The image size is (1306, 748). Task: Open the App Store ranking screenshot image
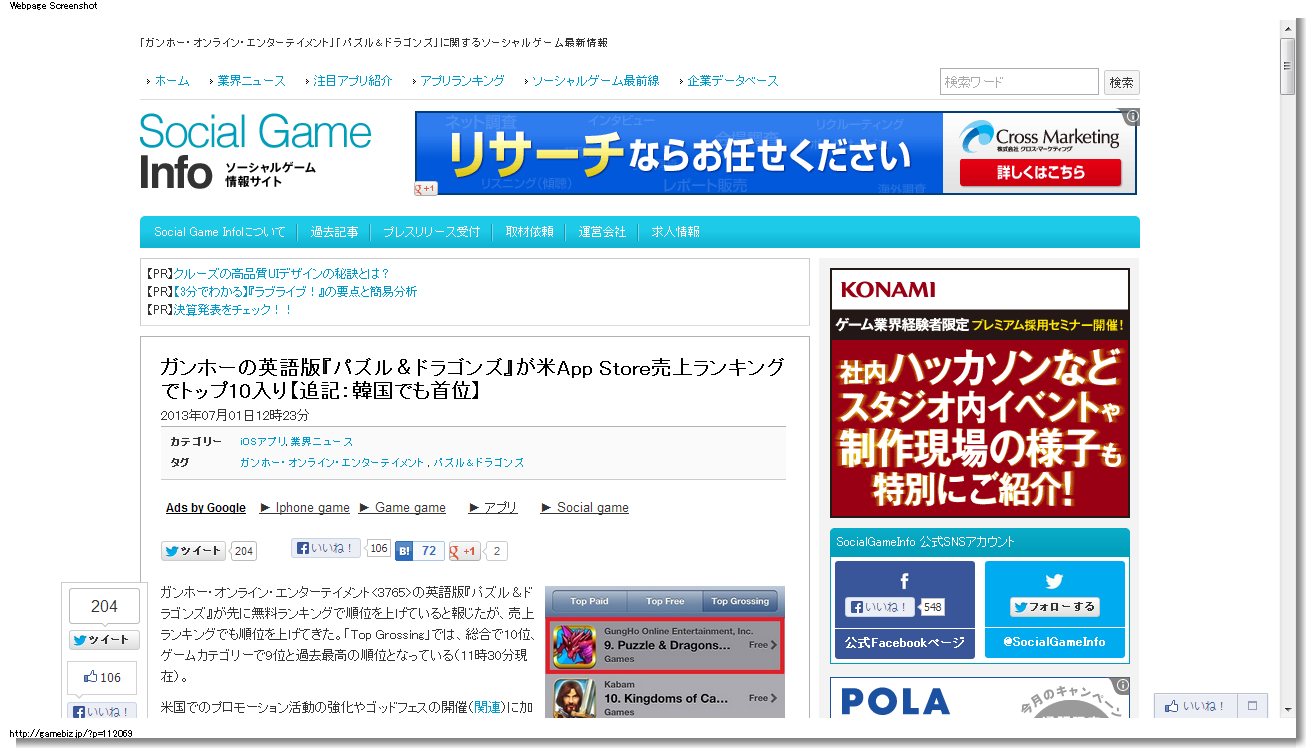[665, 652]
